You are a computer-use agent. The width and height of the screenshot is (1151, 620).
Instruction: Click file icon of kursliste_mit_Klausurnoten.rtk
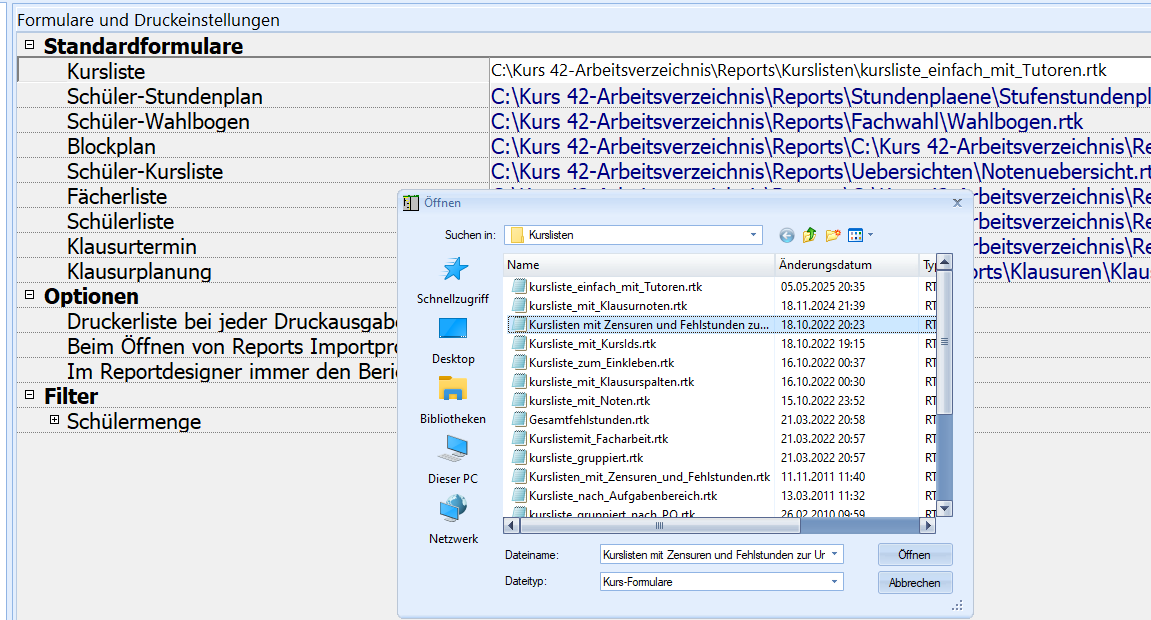(x=518, y=305)
